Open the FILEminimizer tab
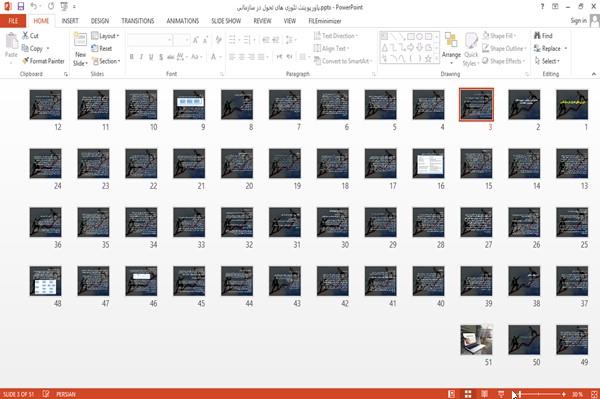The width and height of the screenshot is (600, 399). point(325,21)
